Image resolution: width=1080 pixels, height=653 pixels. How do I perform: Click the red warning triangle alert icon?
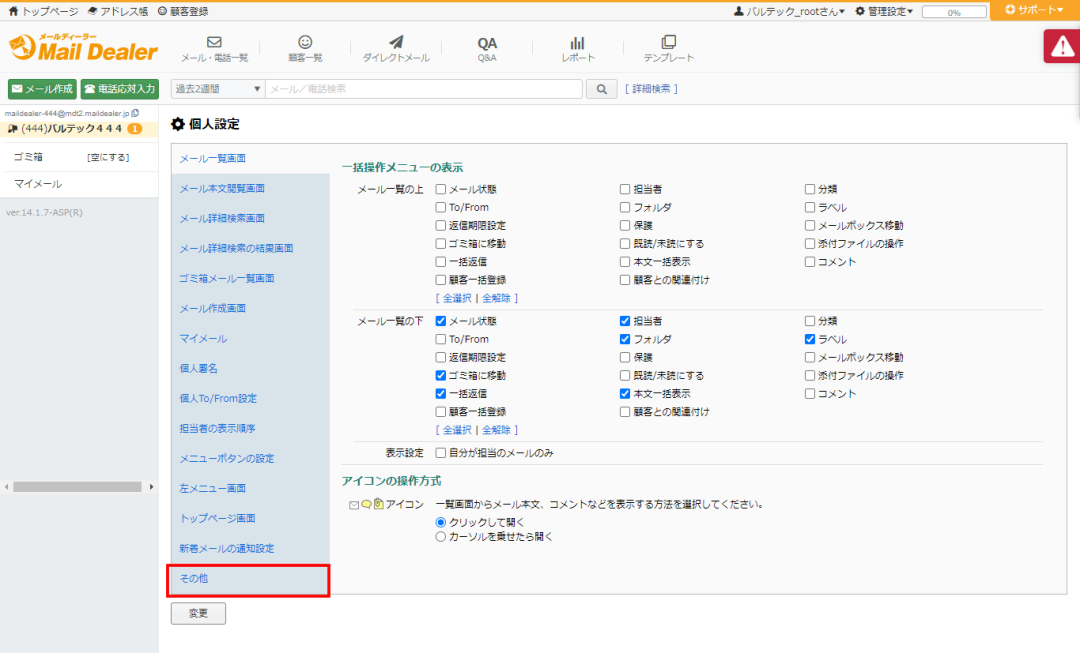(1061, 47)
